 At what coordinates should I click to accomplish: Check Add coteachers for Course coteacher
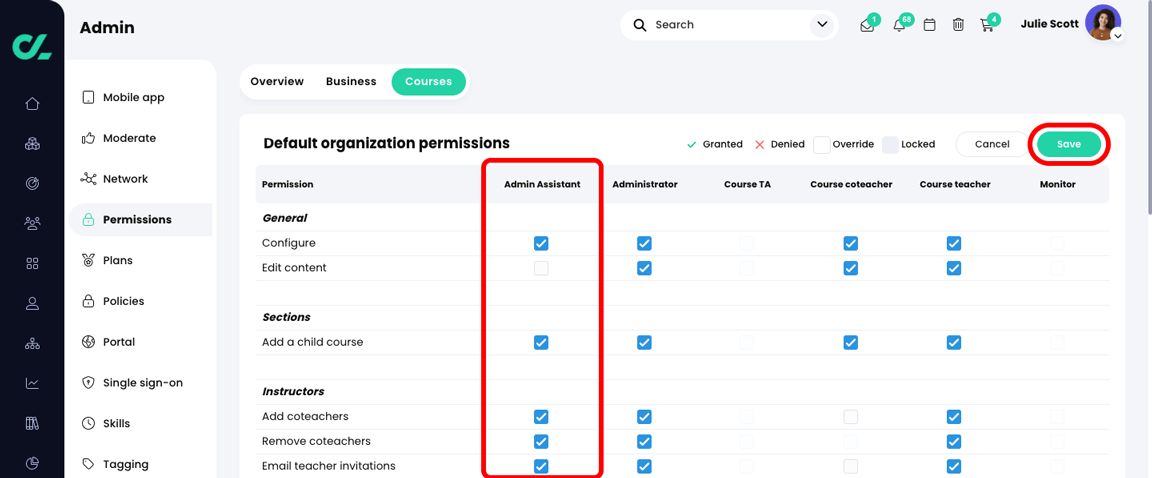851,416
